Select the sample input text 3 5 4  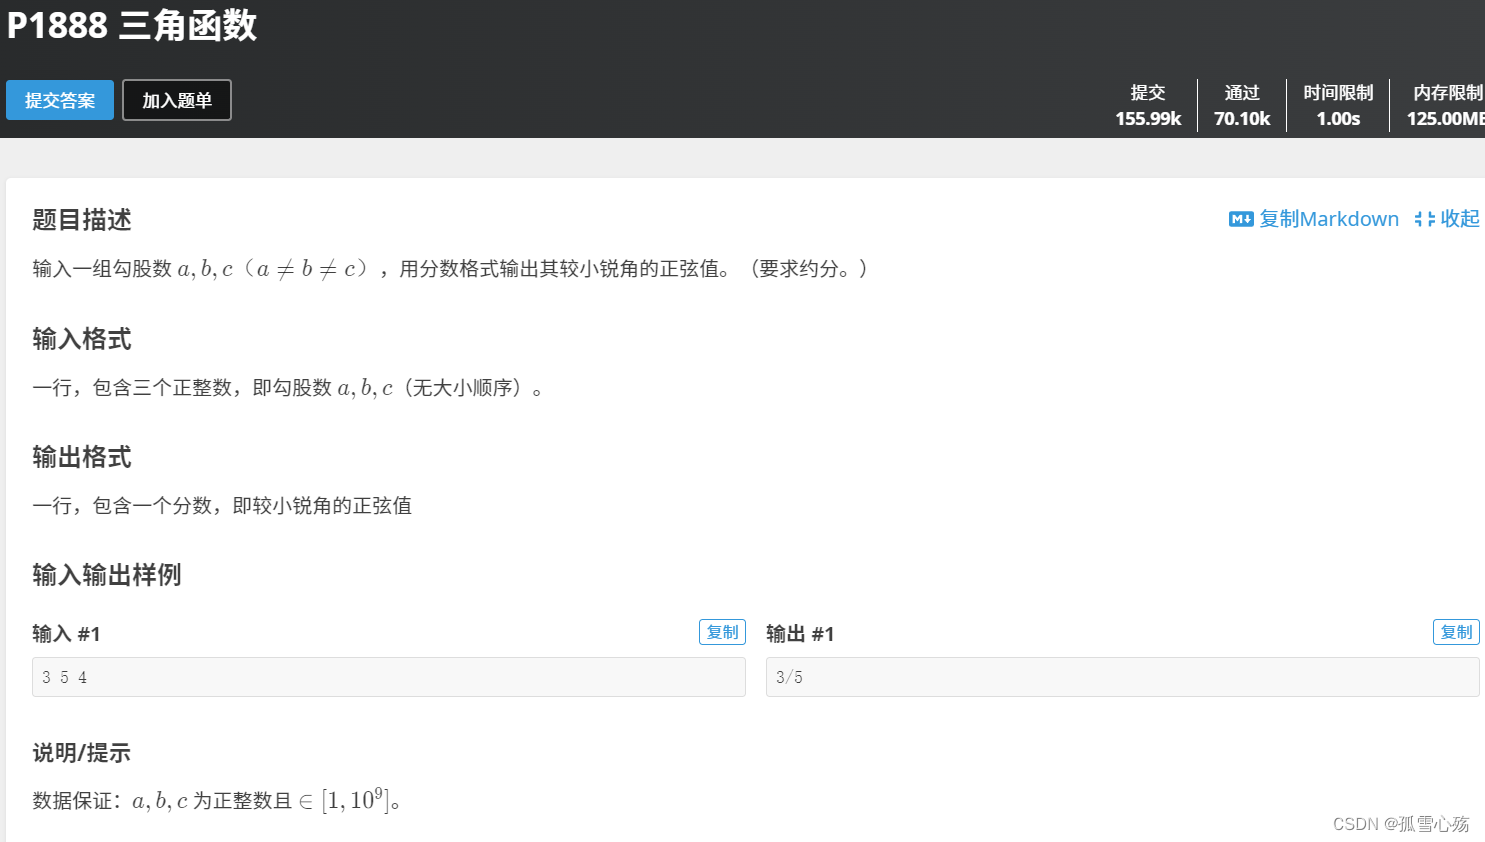pyautogui.click(x=64, y=677)
